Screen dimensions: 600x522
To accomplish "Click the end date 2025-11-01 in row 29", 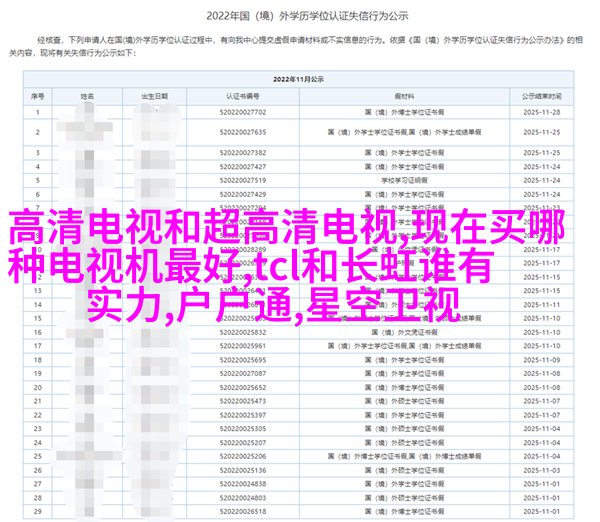I will tap(542, 512).
